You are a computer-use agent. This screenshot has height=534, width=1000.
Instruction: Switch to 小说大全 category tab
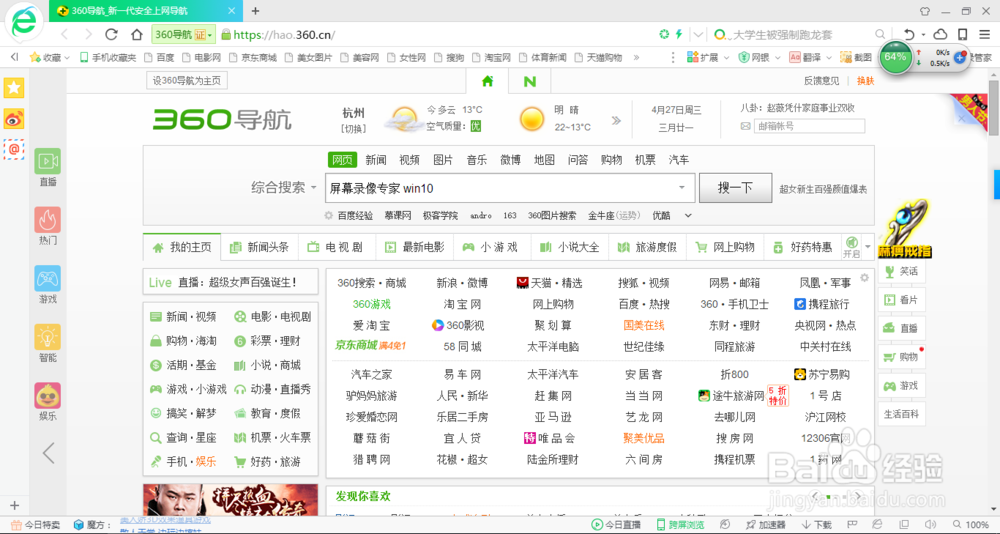570,247
